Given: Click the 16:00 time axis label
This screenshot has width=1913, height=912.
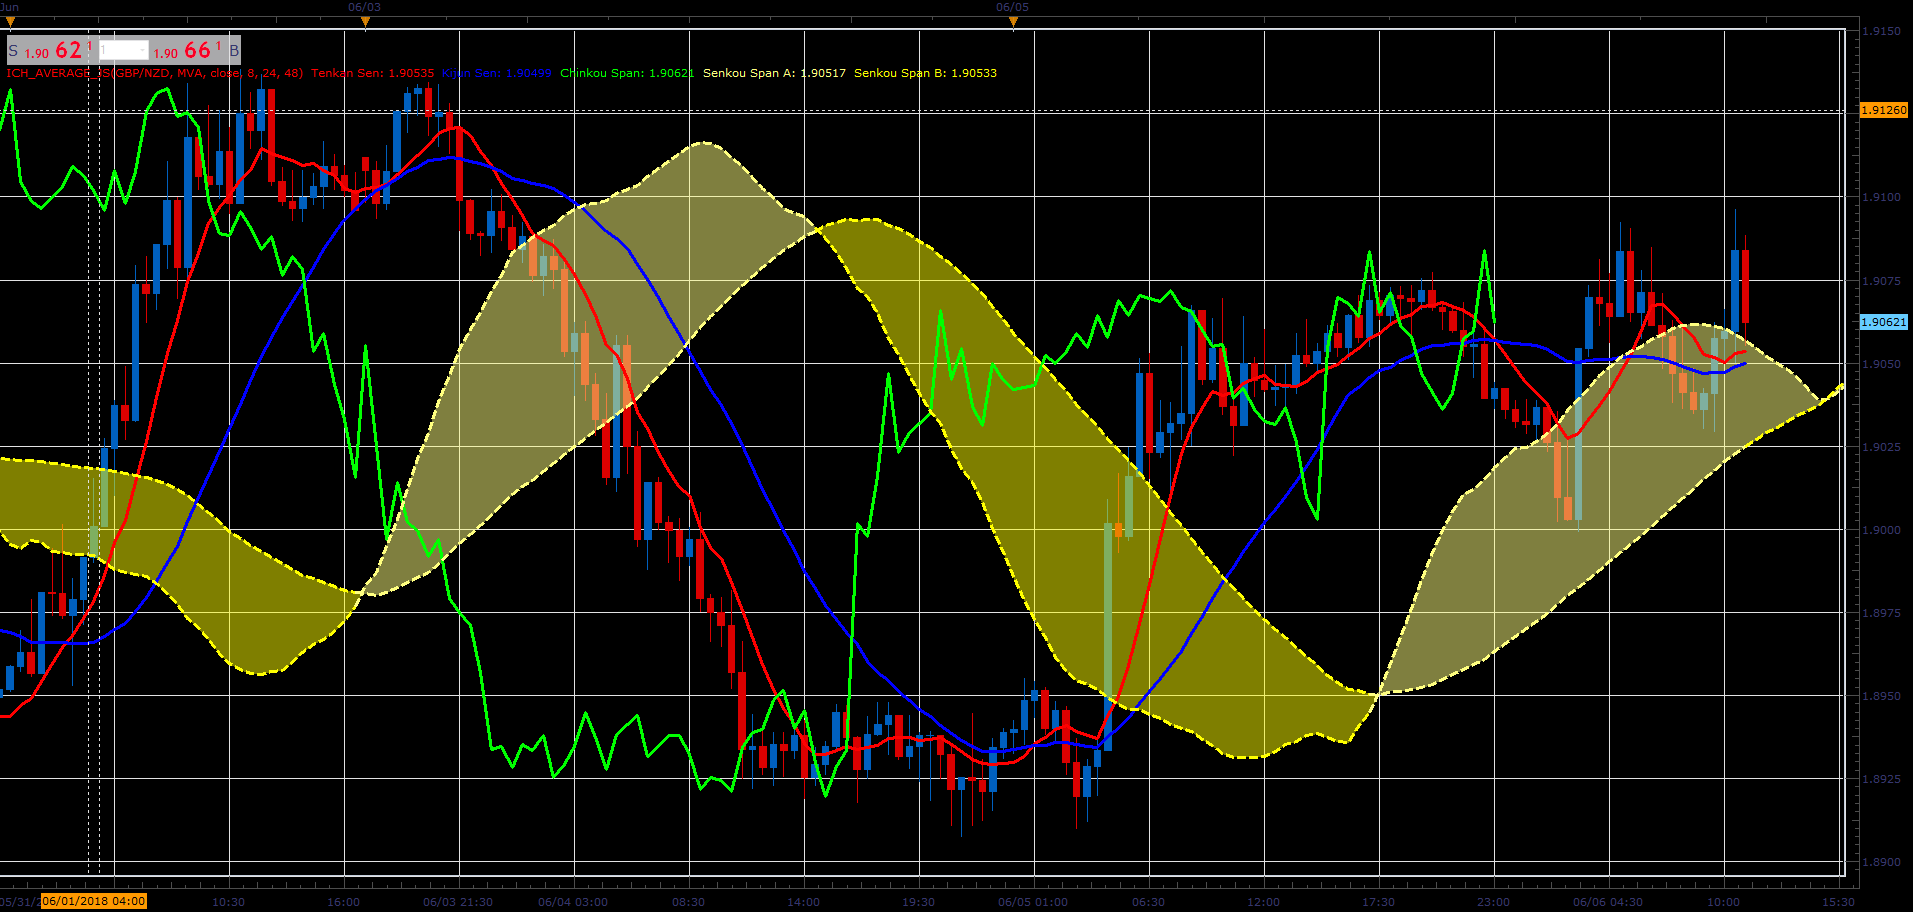Looking at the screenshot, I should click(343, 902).
